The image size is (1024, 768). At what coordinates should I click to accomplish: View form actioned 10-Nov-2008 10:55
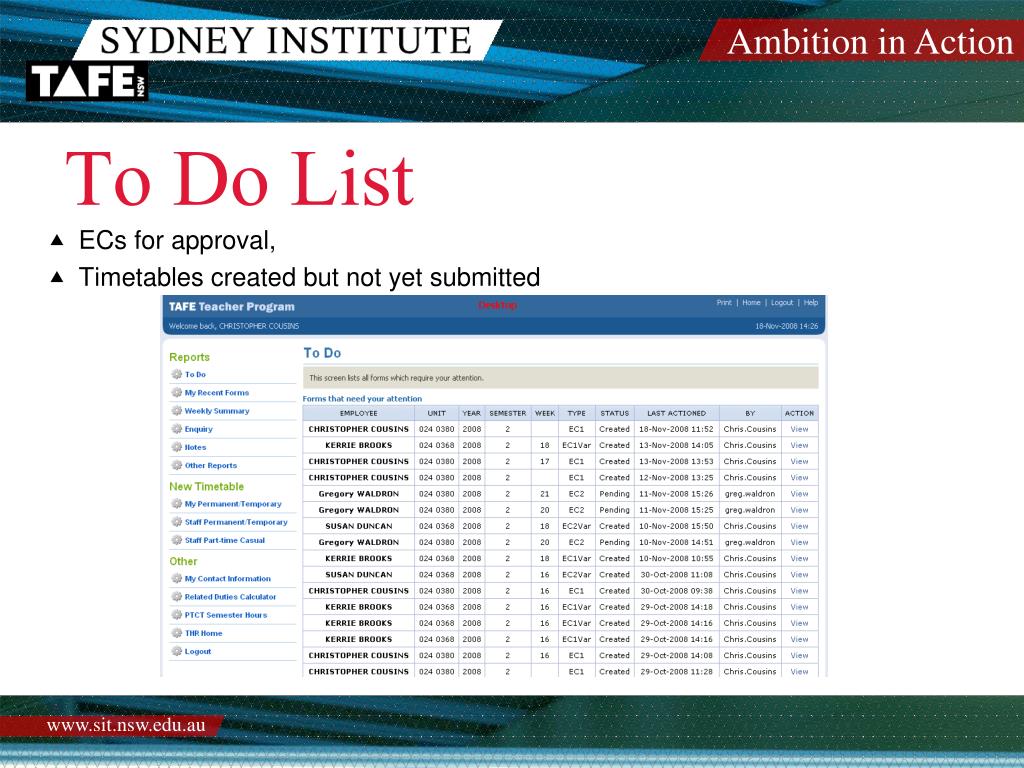pyautogui.click(x=799, y=559)
